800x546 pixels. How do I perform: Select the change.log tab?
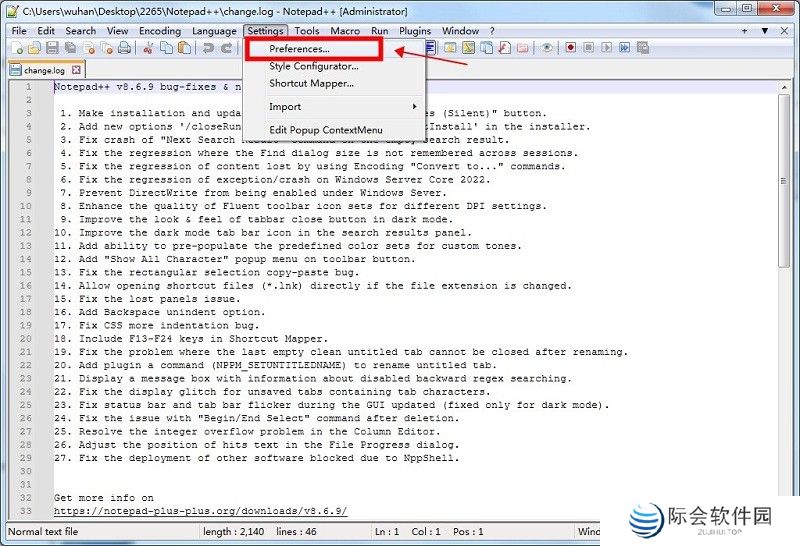pyautogui.click(x=44, y=70)
